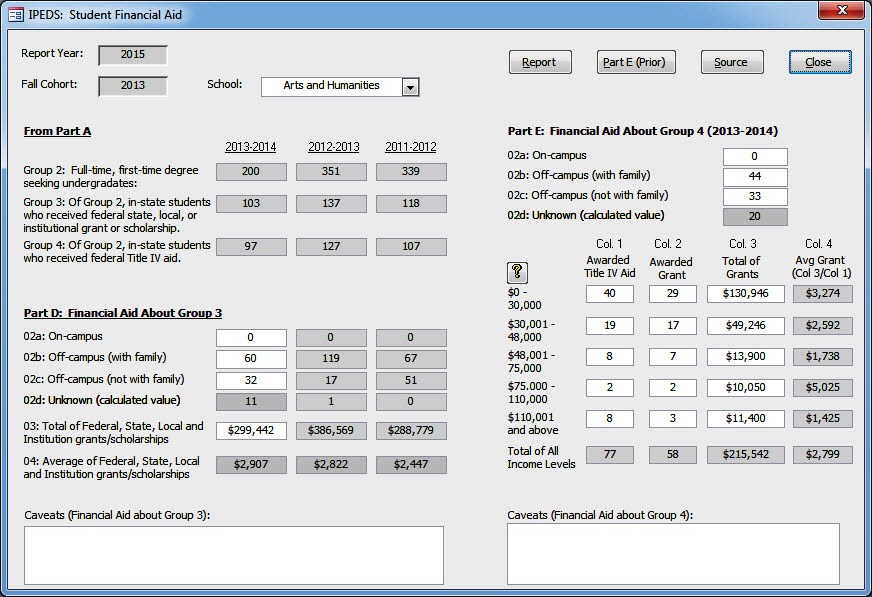Click Avg Grant value $3,274
Image resolution: width=872 pixels, height=597 pixels.
pos(823,293)
